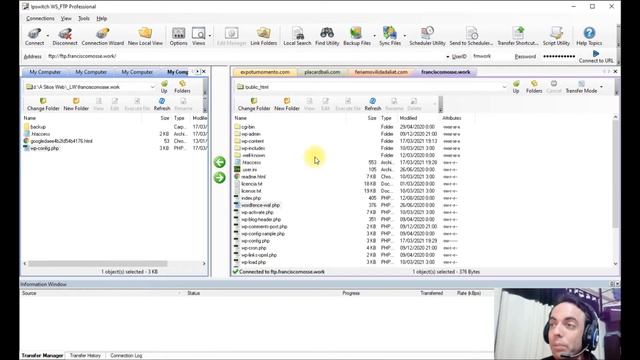Screen dimensions: 640x360
Task: Open Local Search tool
Action: click(x=297, y=36)
